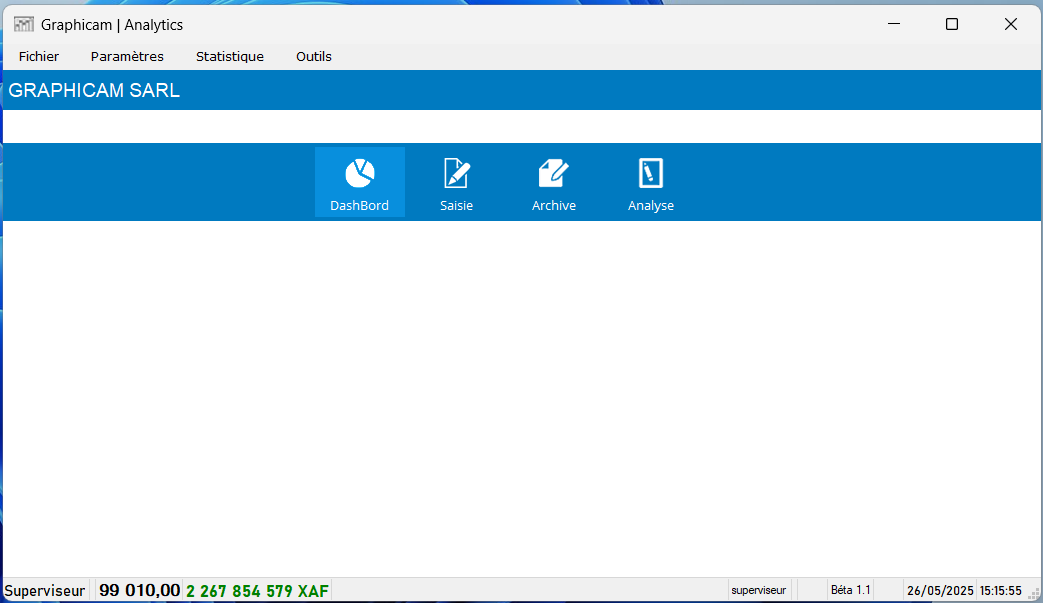
Task: Open the Archive icon
Action: pyautogui.click(x=553, y=174)
